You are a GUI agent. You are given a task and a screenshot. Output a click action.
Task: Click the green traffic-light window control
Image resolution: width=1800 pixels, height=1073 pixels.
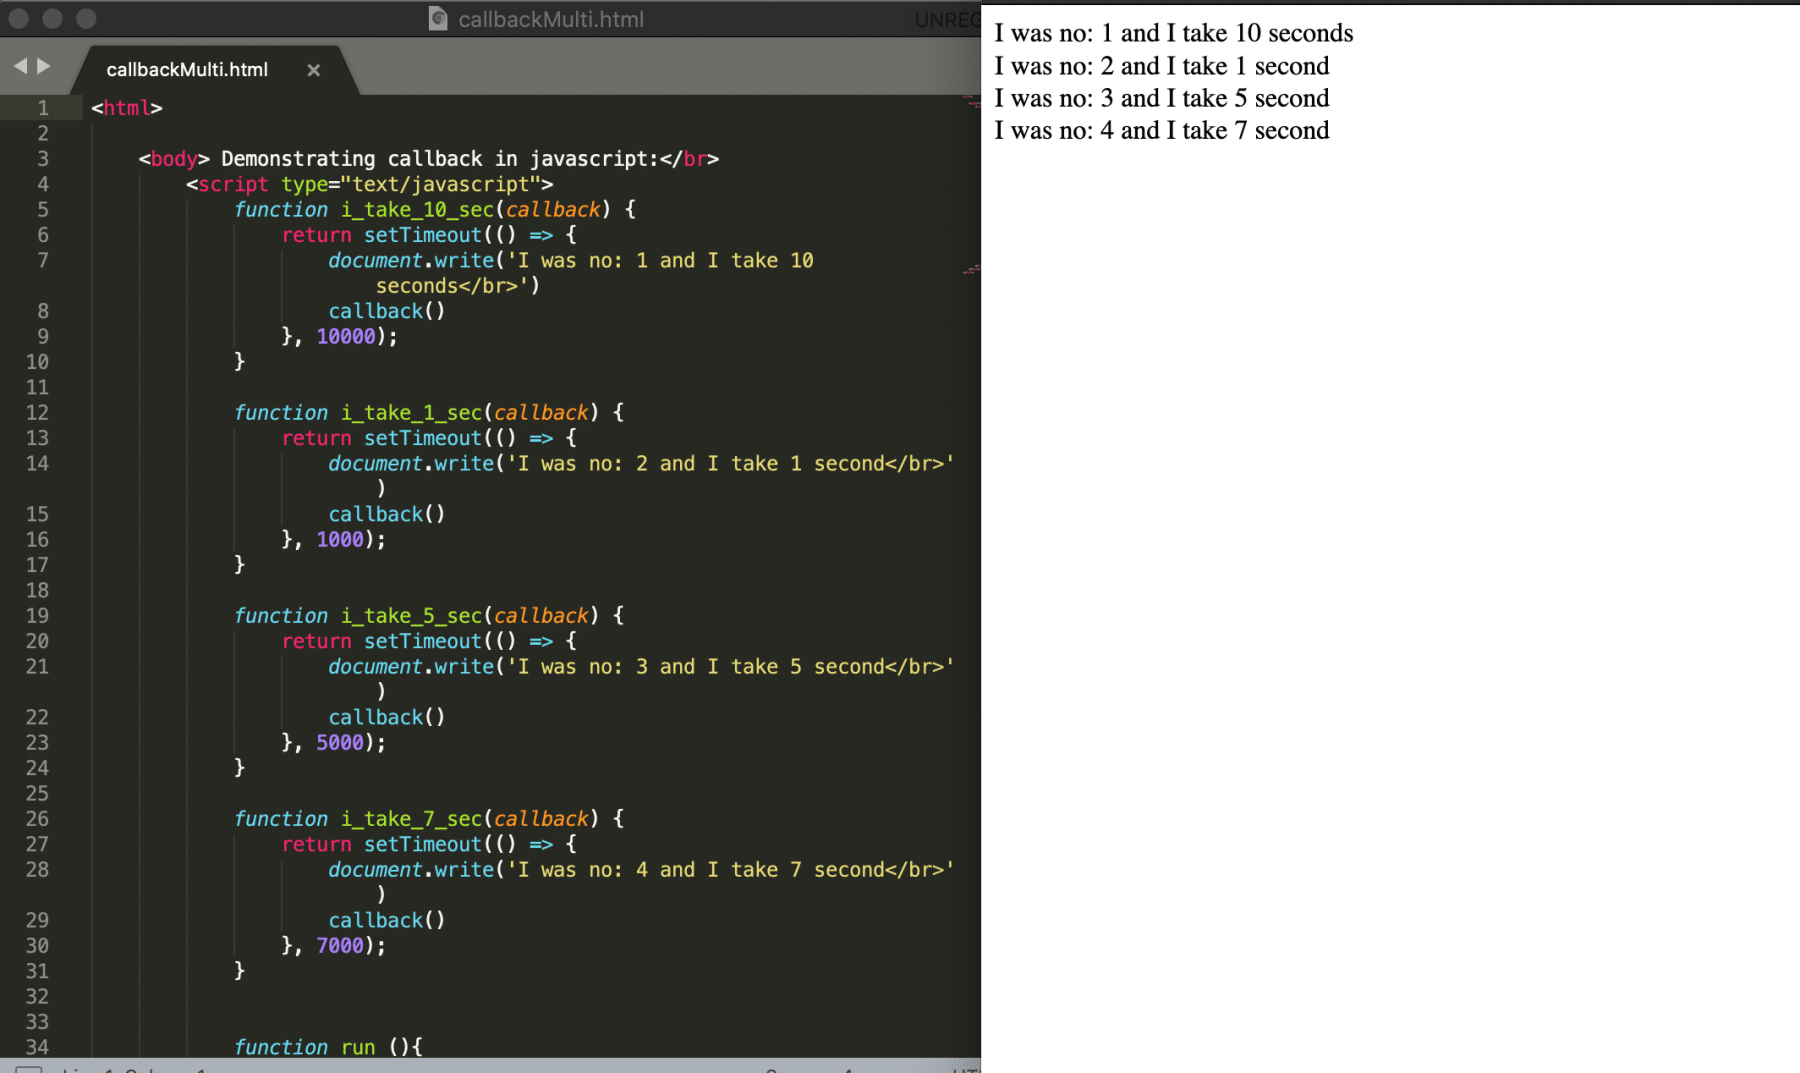coord(87,18)
